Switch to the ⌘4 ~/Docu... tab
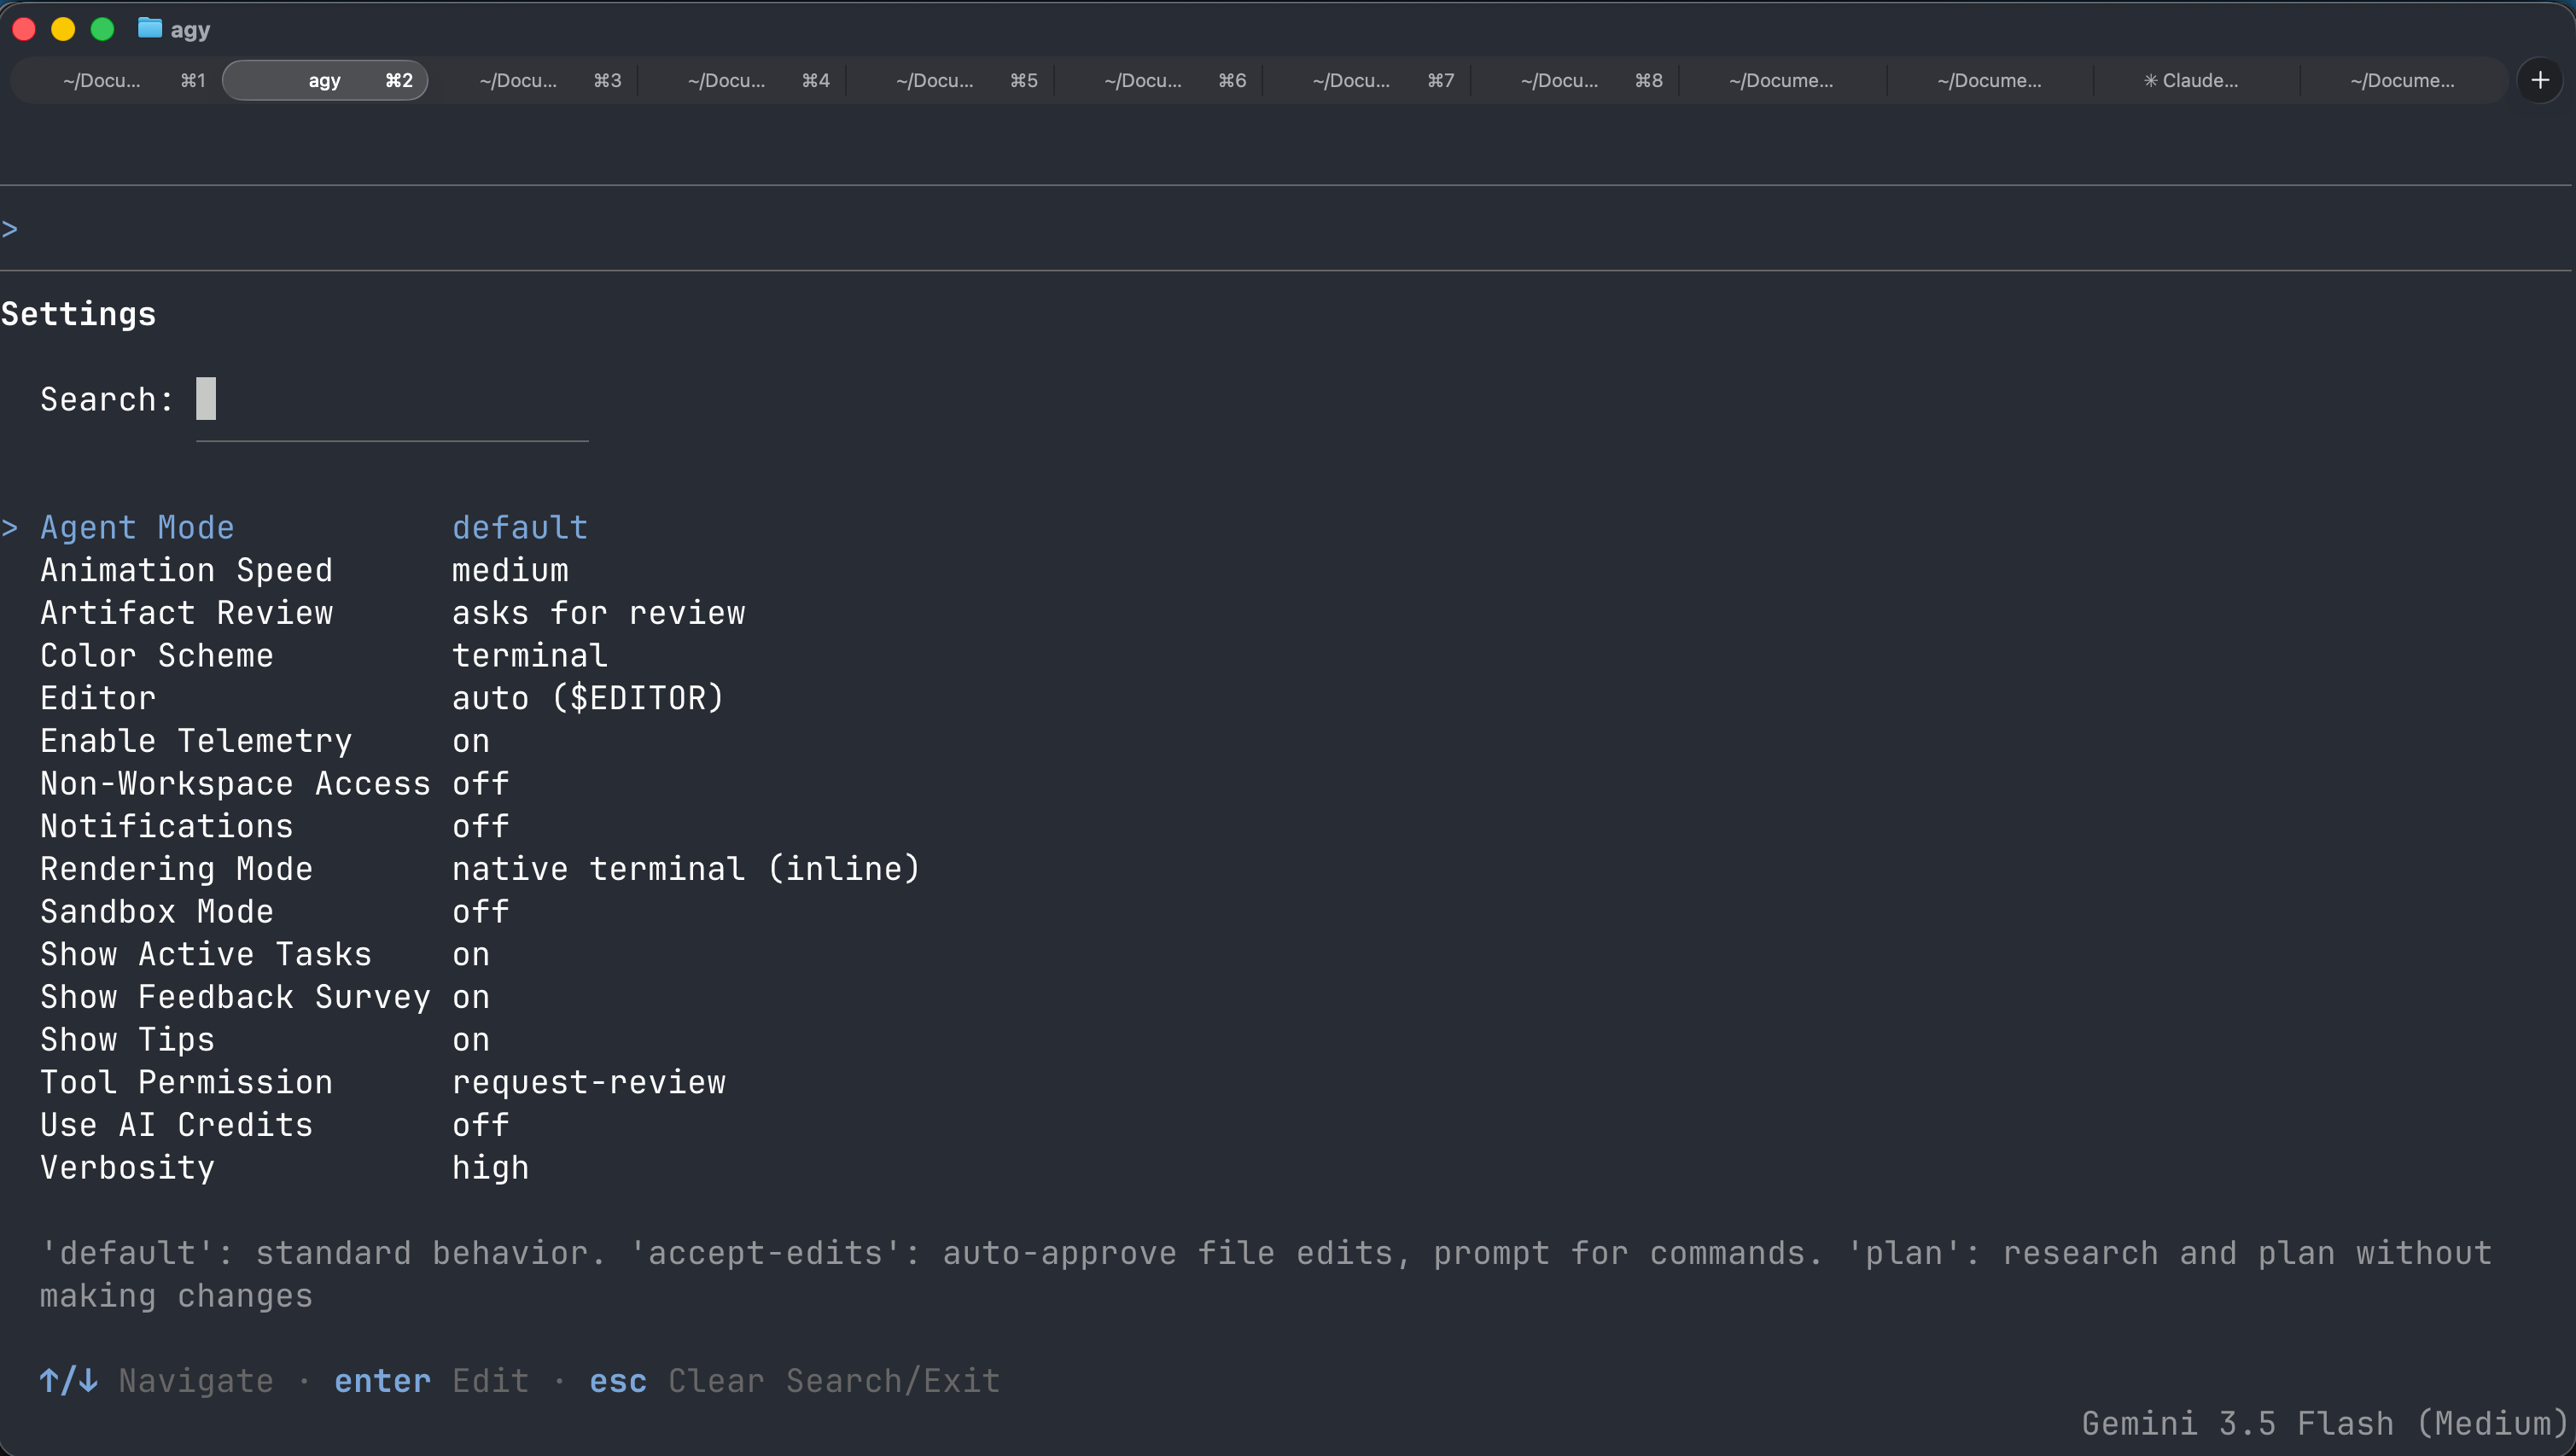 pos(742,80)
